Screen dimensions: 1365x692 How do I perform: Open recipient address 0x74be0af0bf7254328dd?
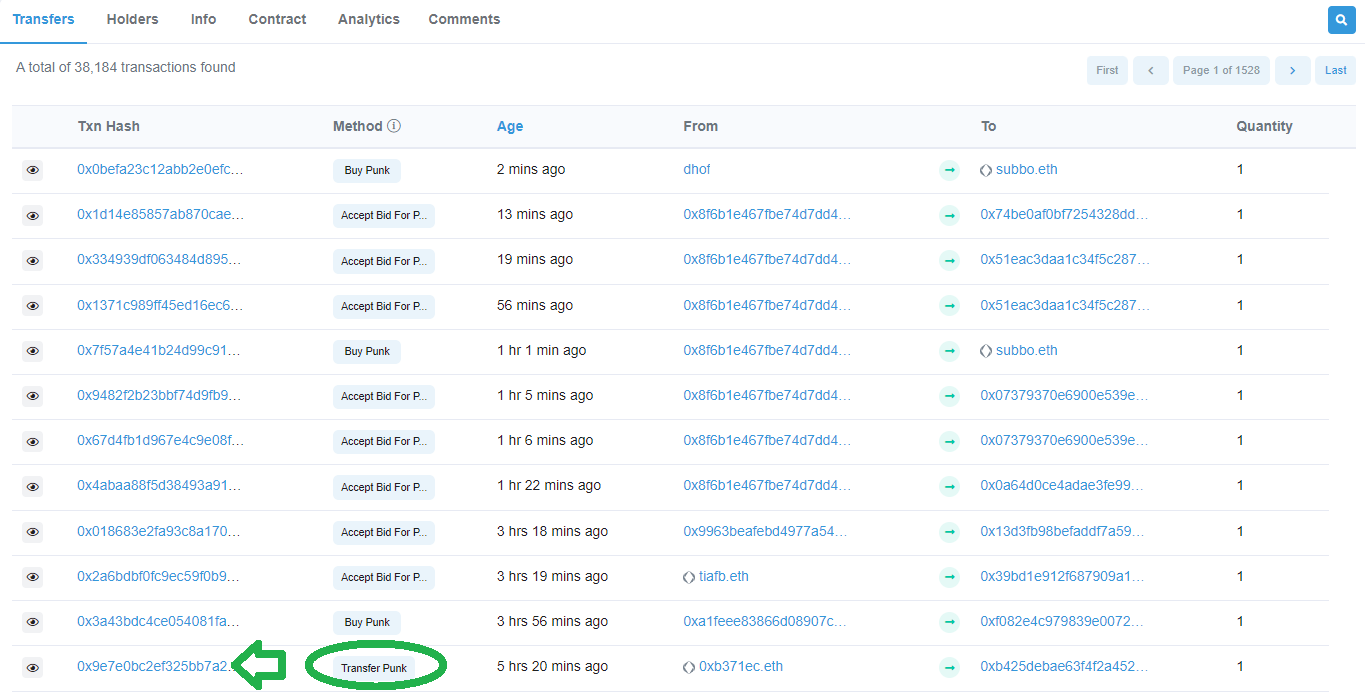(x=1064, y=214)
